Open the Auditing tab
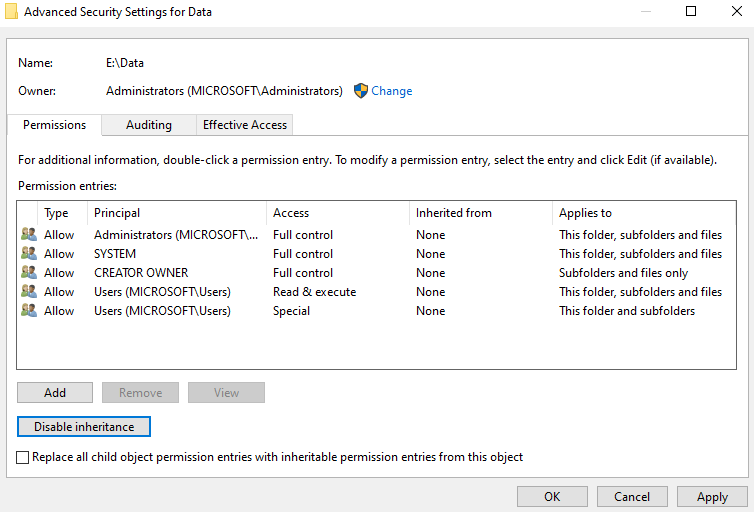This screenshot has height=512, width=754. point(149,125)
